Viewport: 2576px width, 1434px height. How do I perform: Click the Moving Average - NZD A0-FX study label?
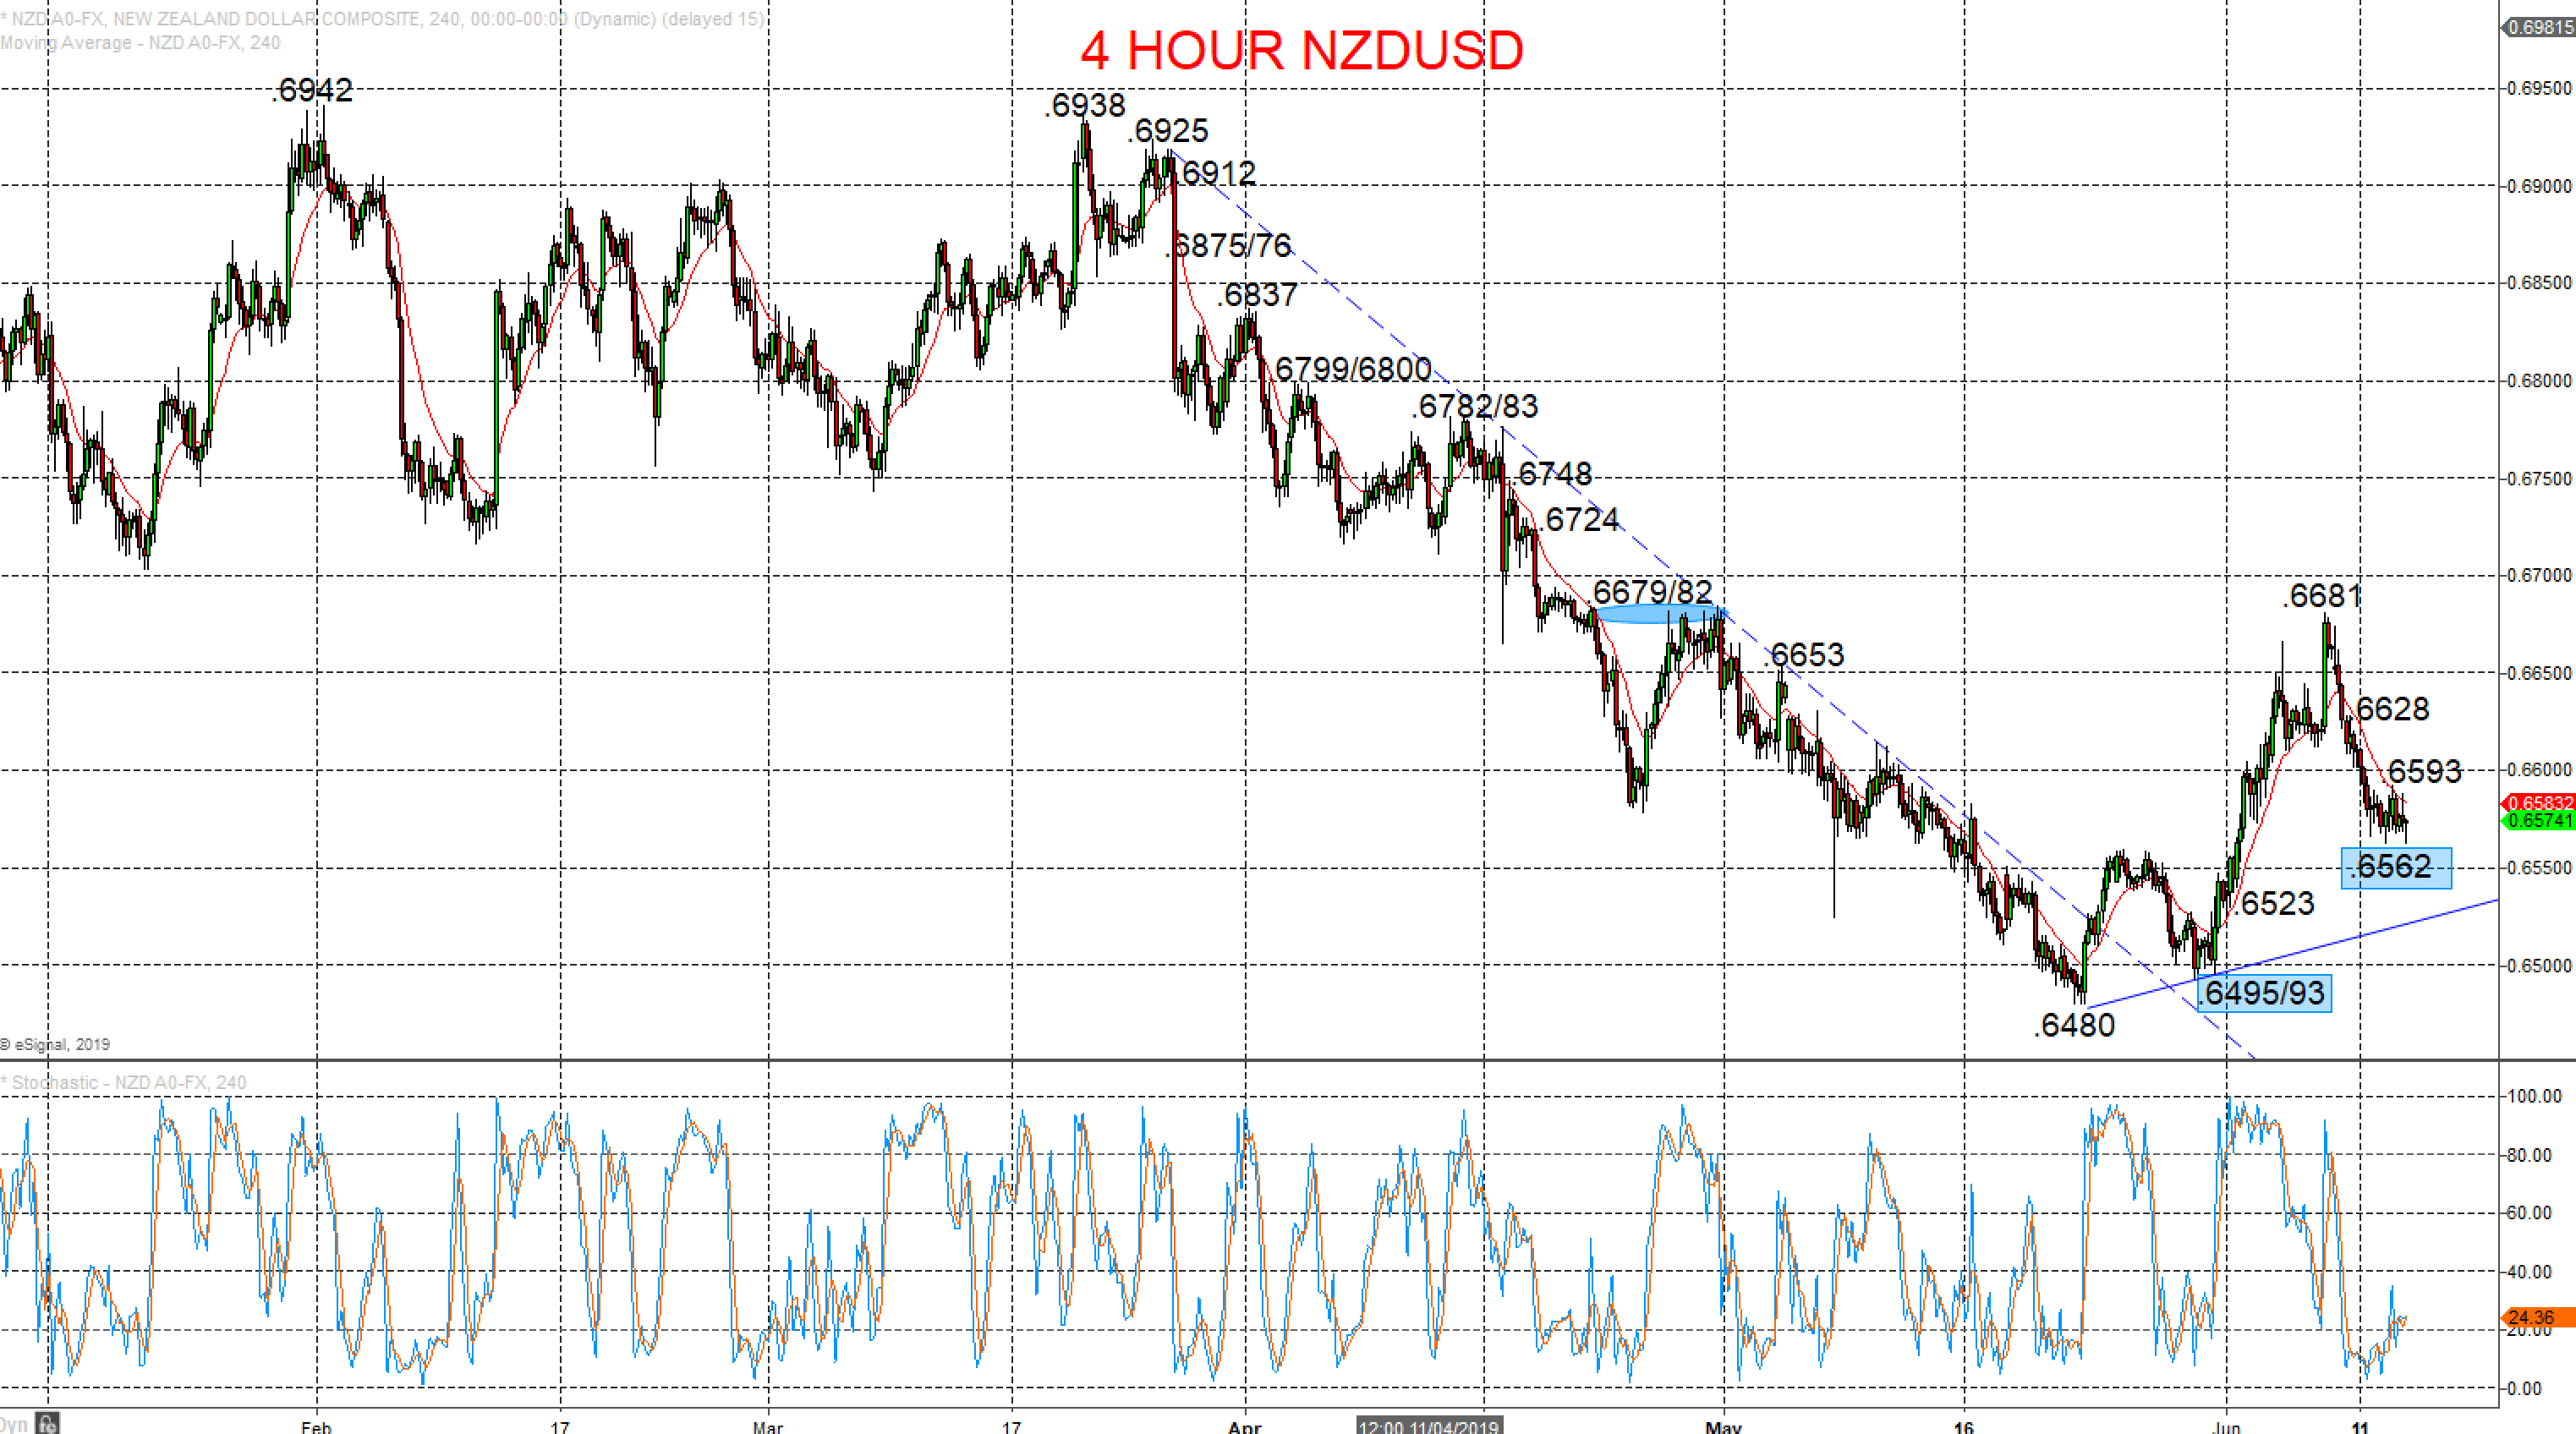click(140, 43)
